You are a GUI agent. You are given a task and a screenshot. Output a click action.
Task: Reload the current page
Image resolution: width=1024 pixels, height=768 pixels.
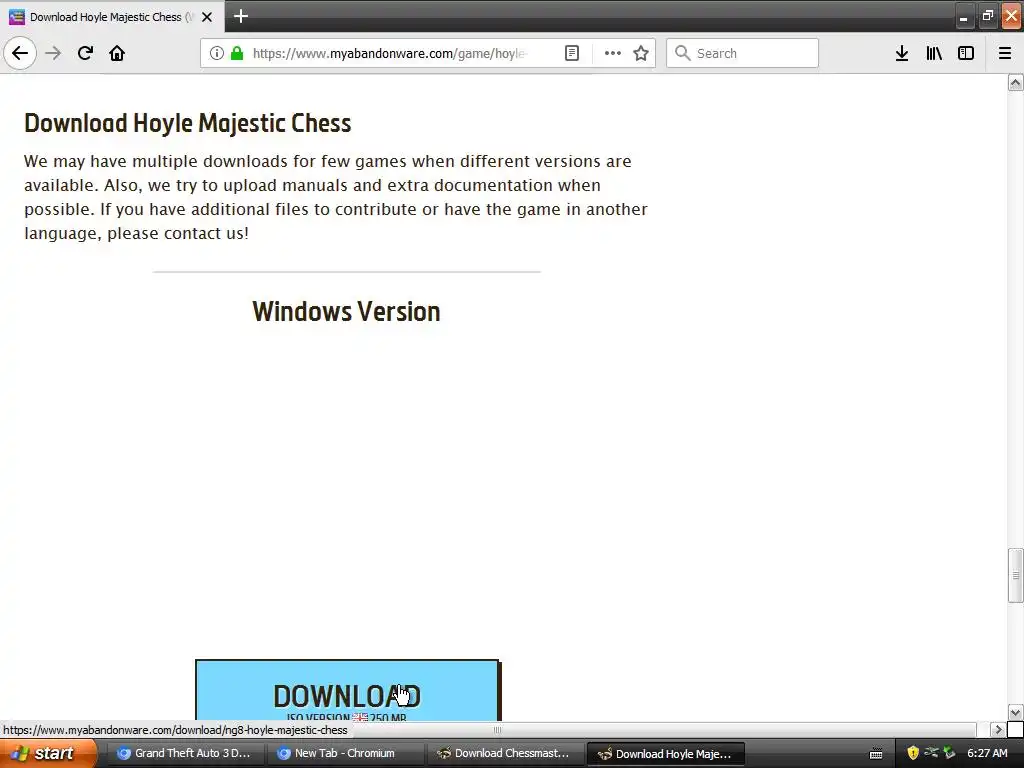85,53
